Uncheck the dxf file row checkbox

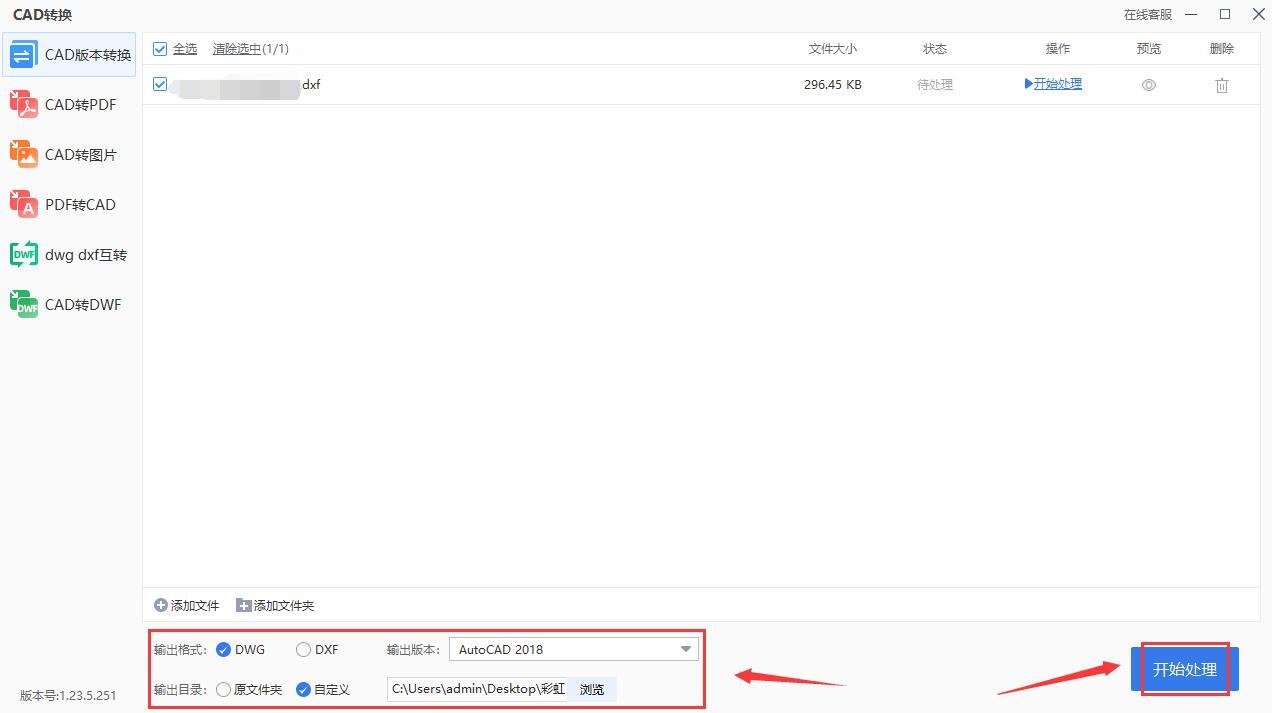[x=160, y=85]
